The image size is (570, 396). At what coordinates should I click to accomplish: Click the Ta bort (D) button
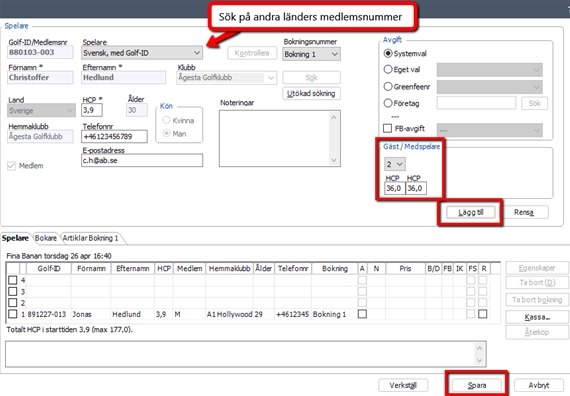click(537, 283)
